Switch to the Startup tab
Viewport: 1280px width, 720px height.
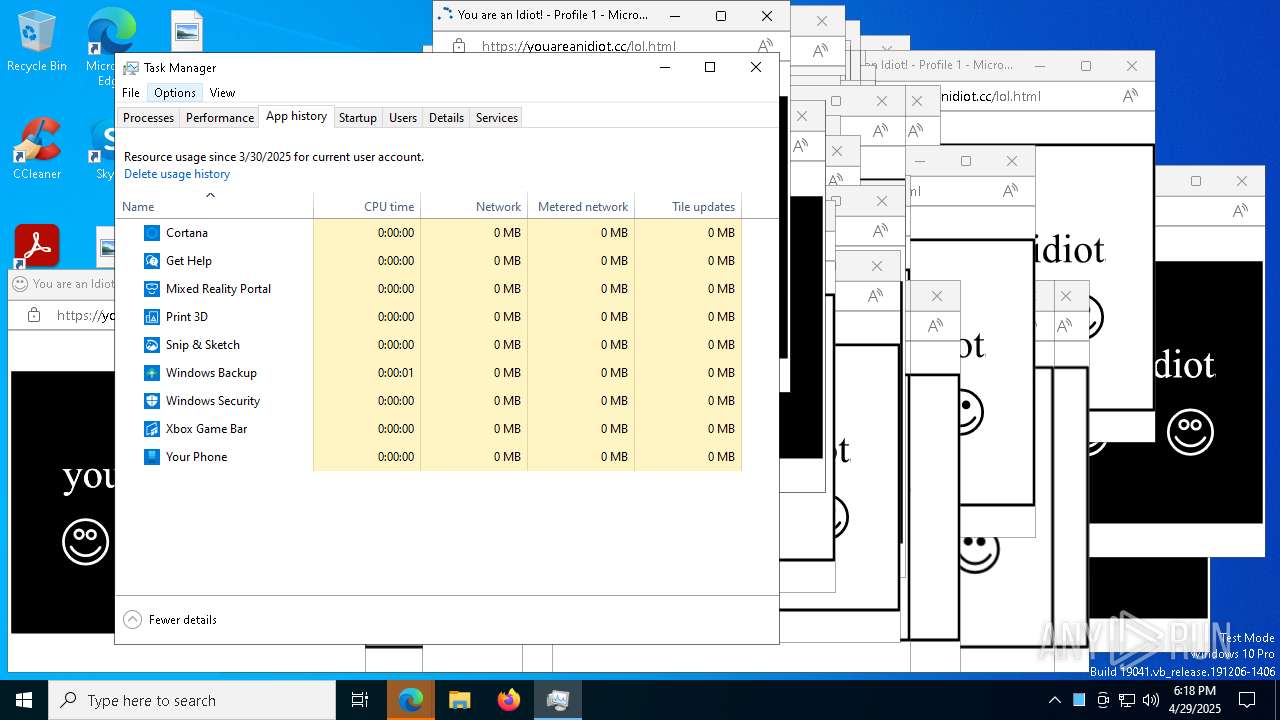[357, 118]
